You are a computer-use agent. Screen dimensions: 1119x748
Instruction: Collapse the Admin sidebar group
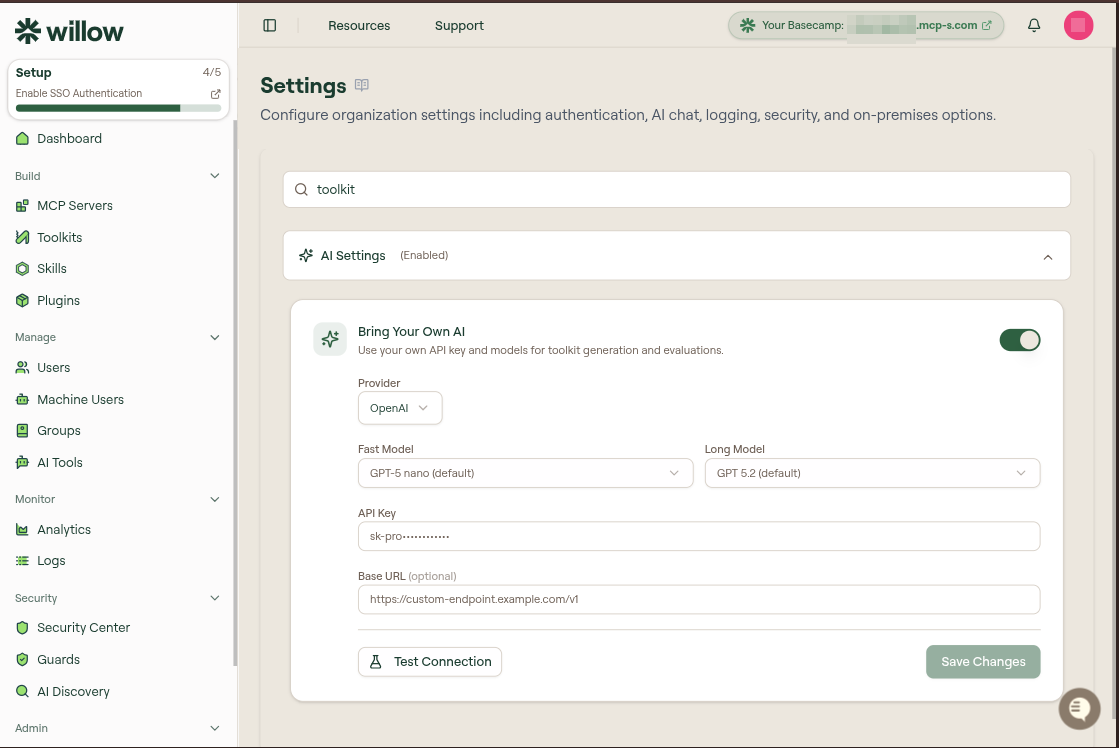215,728
